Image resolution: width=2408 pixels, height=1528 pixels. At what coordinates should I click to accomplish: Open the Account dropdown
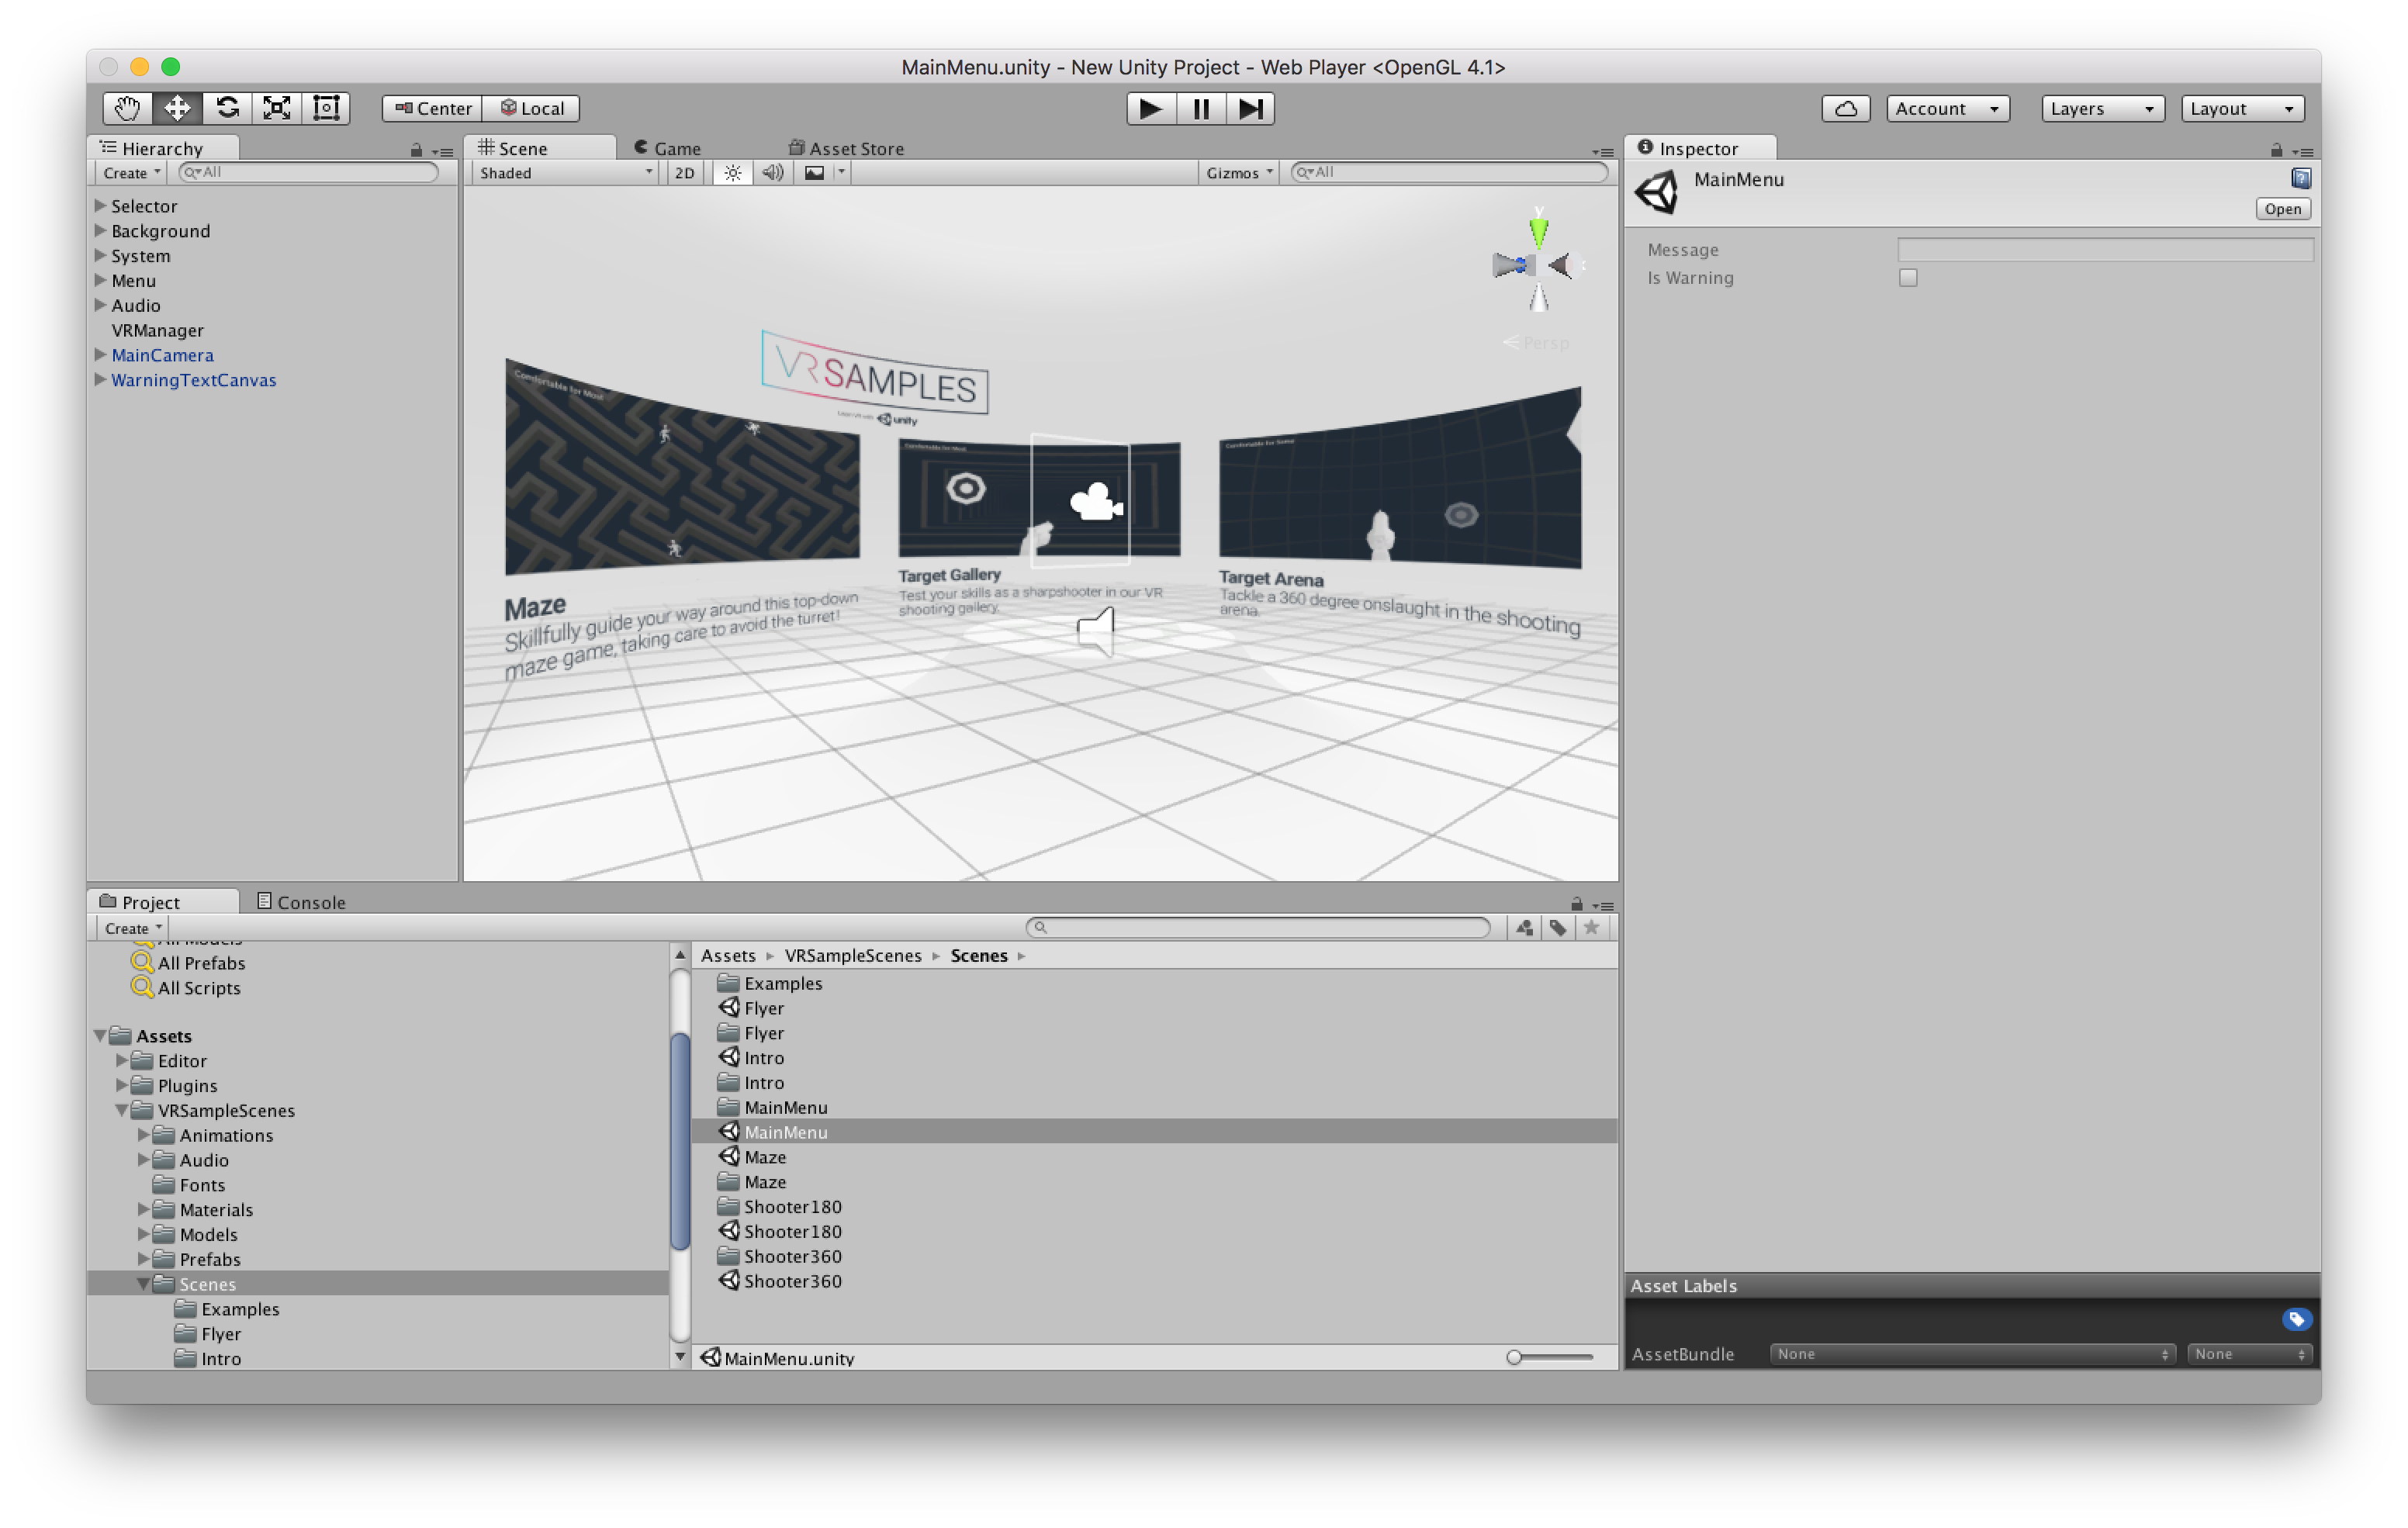(1947, 108)
